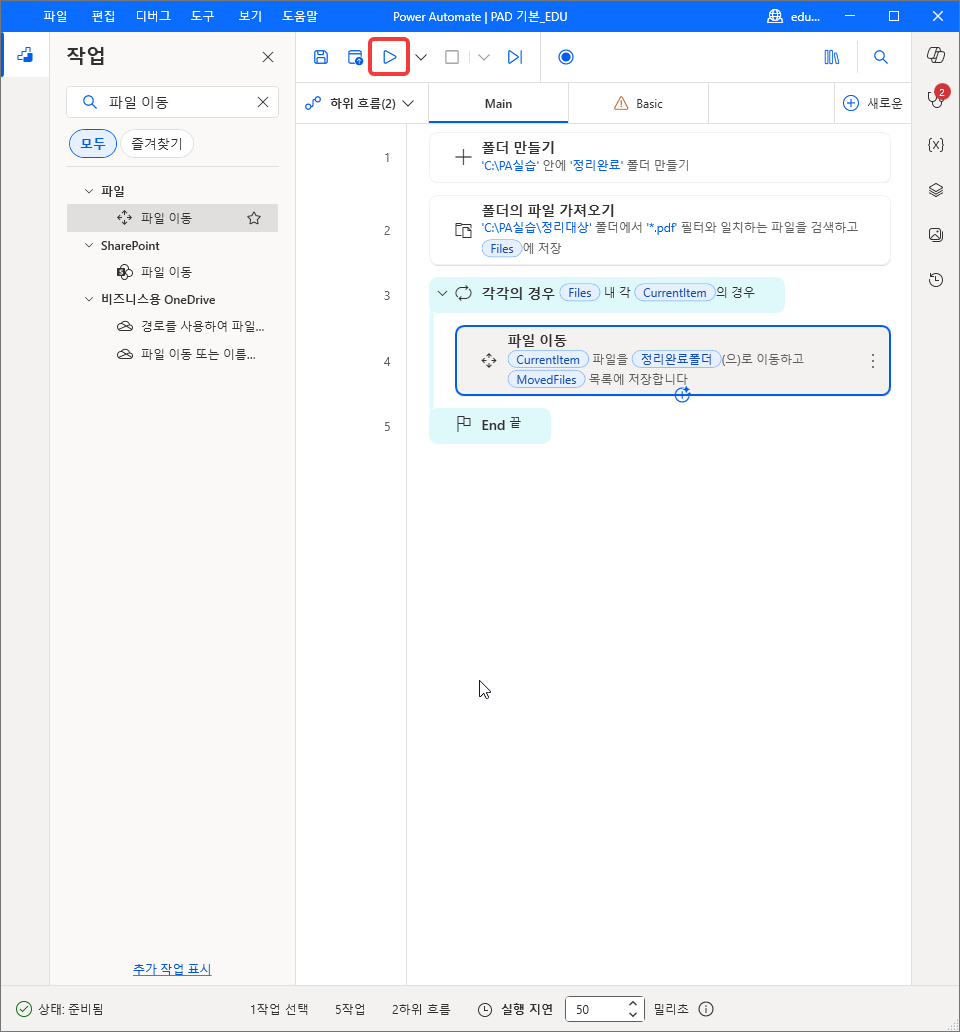Click the 추가 작업 표시 link
The height and width of the screenshot is (1032, 960).
tap(172, 969)
